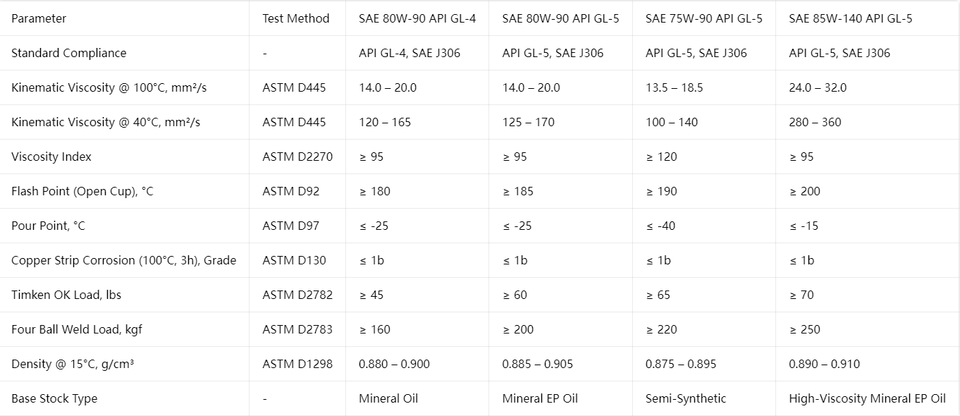This screenshot has height=416, width=960.
Task: Select the Flash Point (Open Cup) label
Action: click(82, 191)
